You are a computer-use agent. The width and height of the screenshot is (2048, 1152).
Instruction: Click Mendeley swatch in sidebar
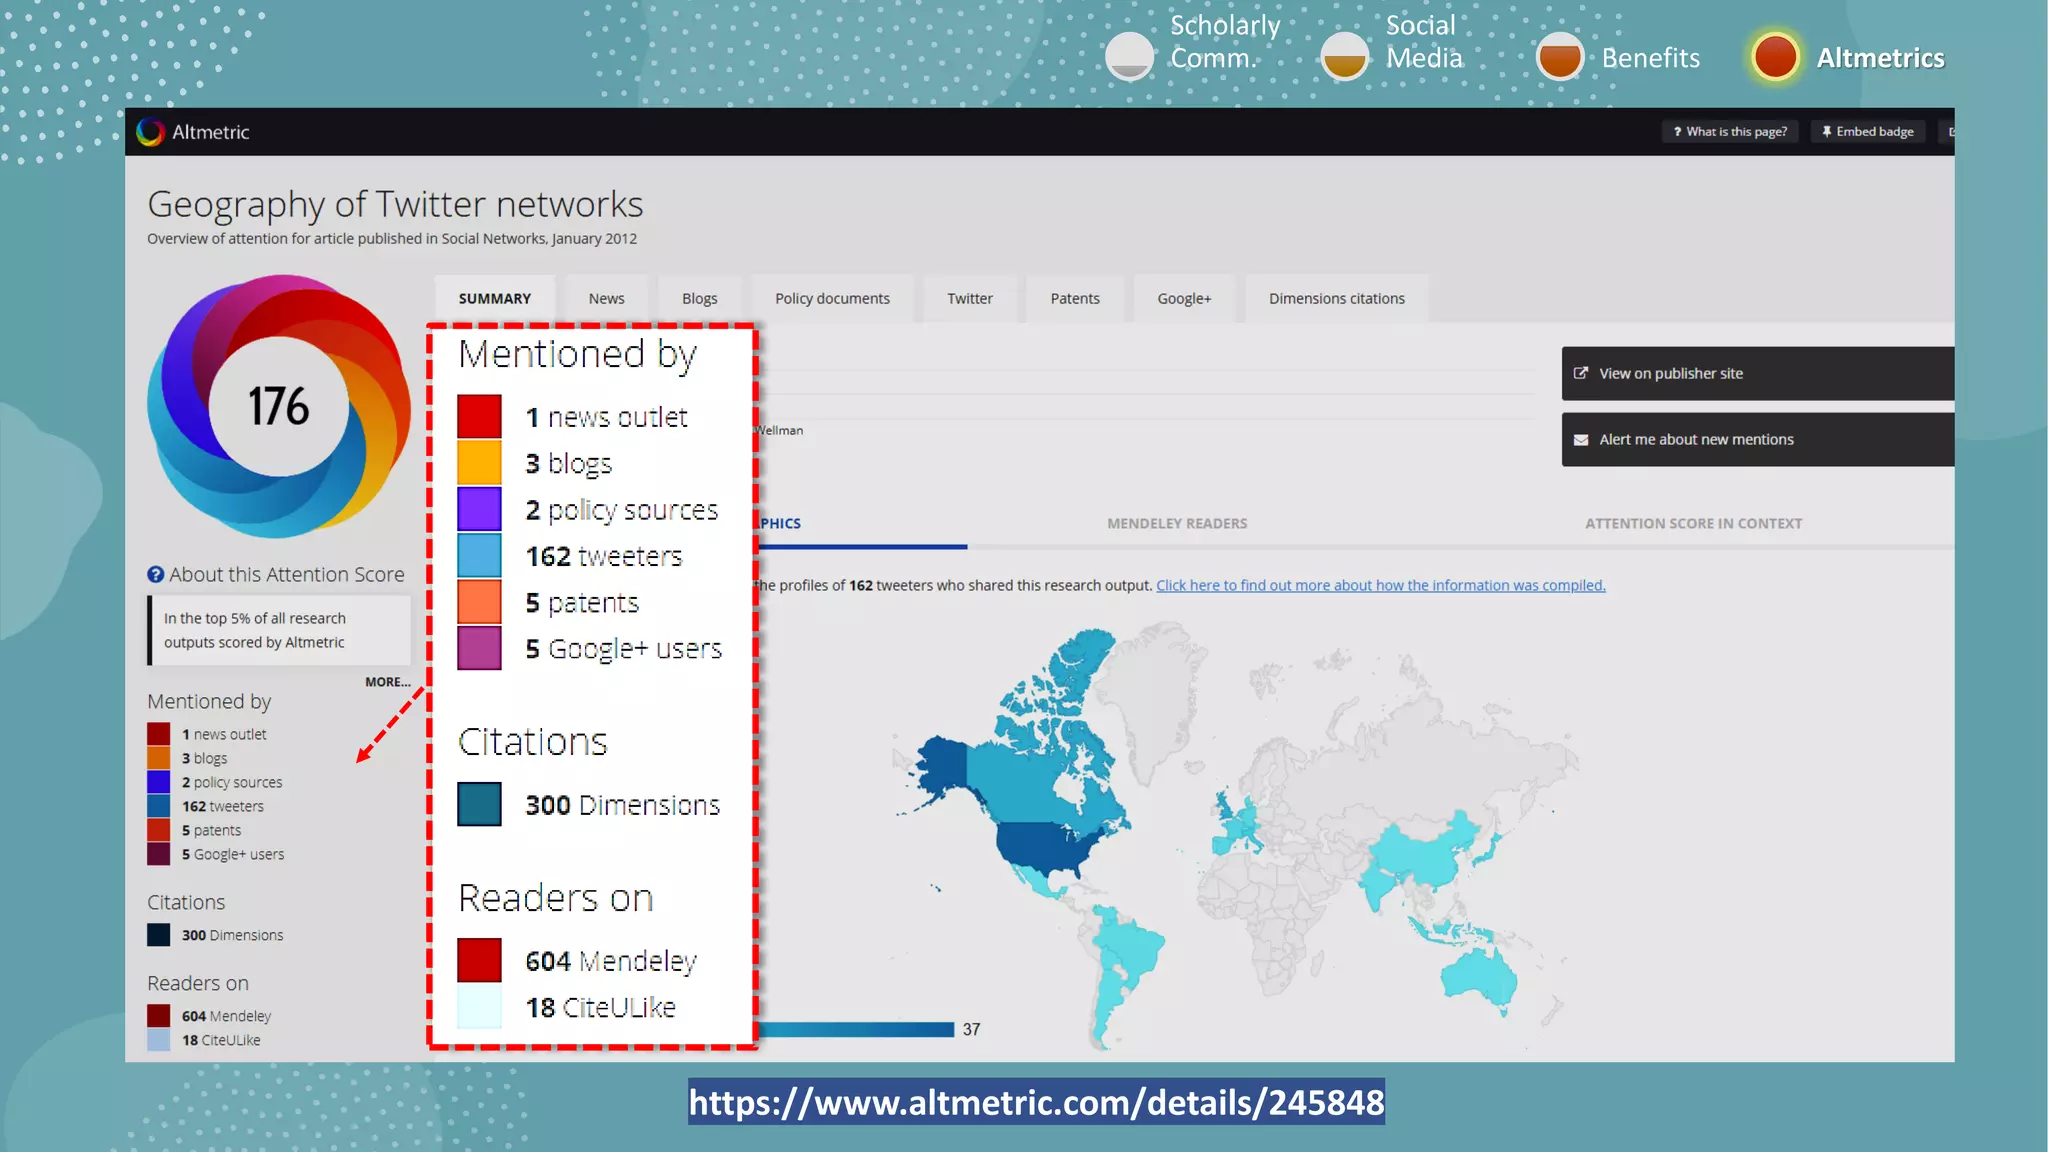(158, 1016)
